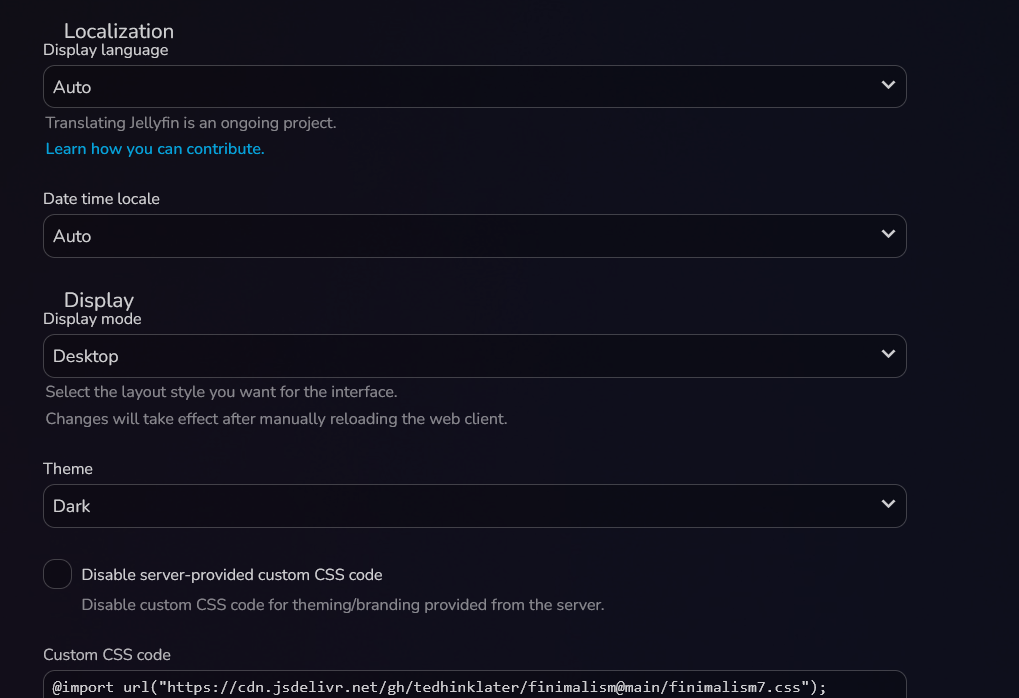Open 'Learn how you can contribute' link
The height and width of the screenshot is (698, 1019).
155,149
